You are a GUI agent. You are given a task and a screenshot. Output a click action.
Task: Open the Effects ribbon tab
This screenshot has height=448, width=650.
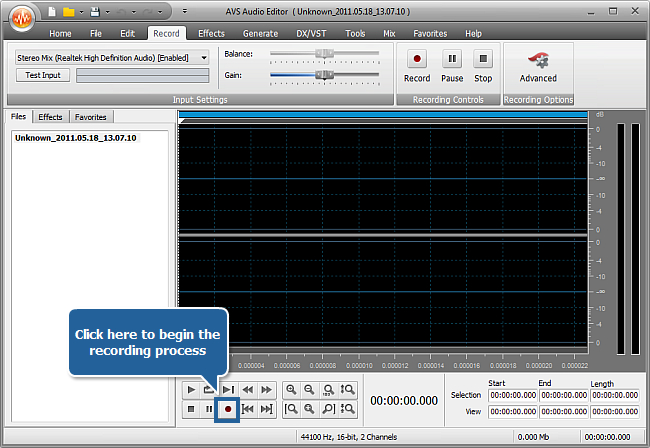tap(211, 34)
